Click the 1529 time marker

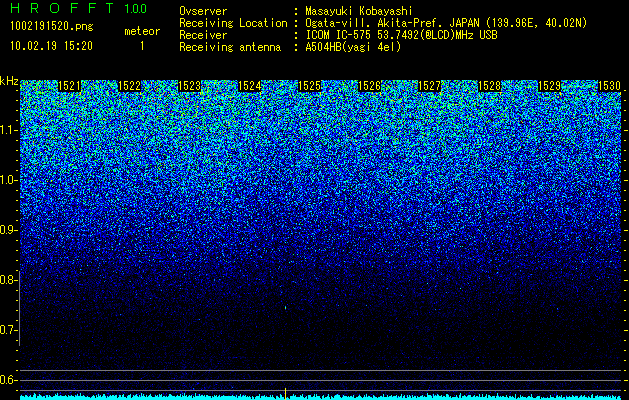pyautogui.click(x=550, y=86)
